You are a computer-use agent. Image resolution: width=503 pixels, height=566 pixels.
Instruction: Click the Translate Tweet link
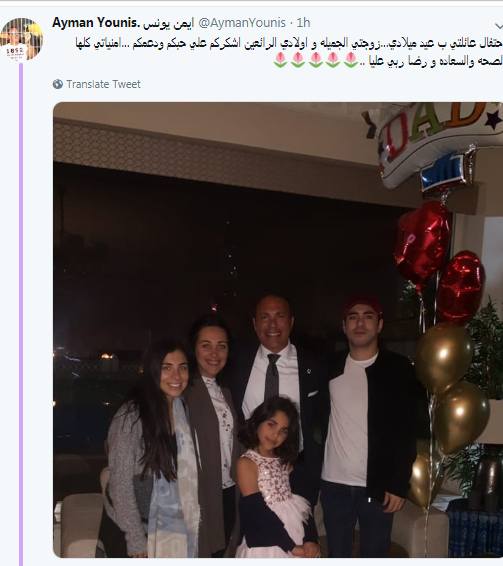pos(103,84)
